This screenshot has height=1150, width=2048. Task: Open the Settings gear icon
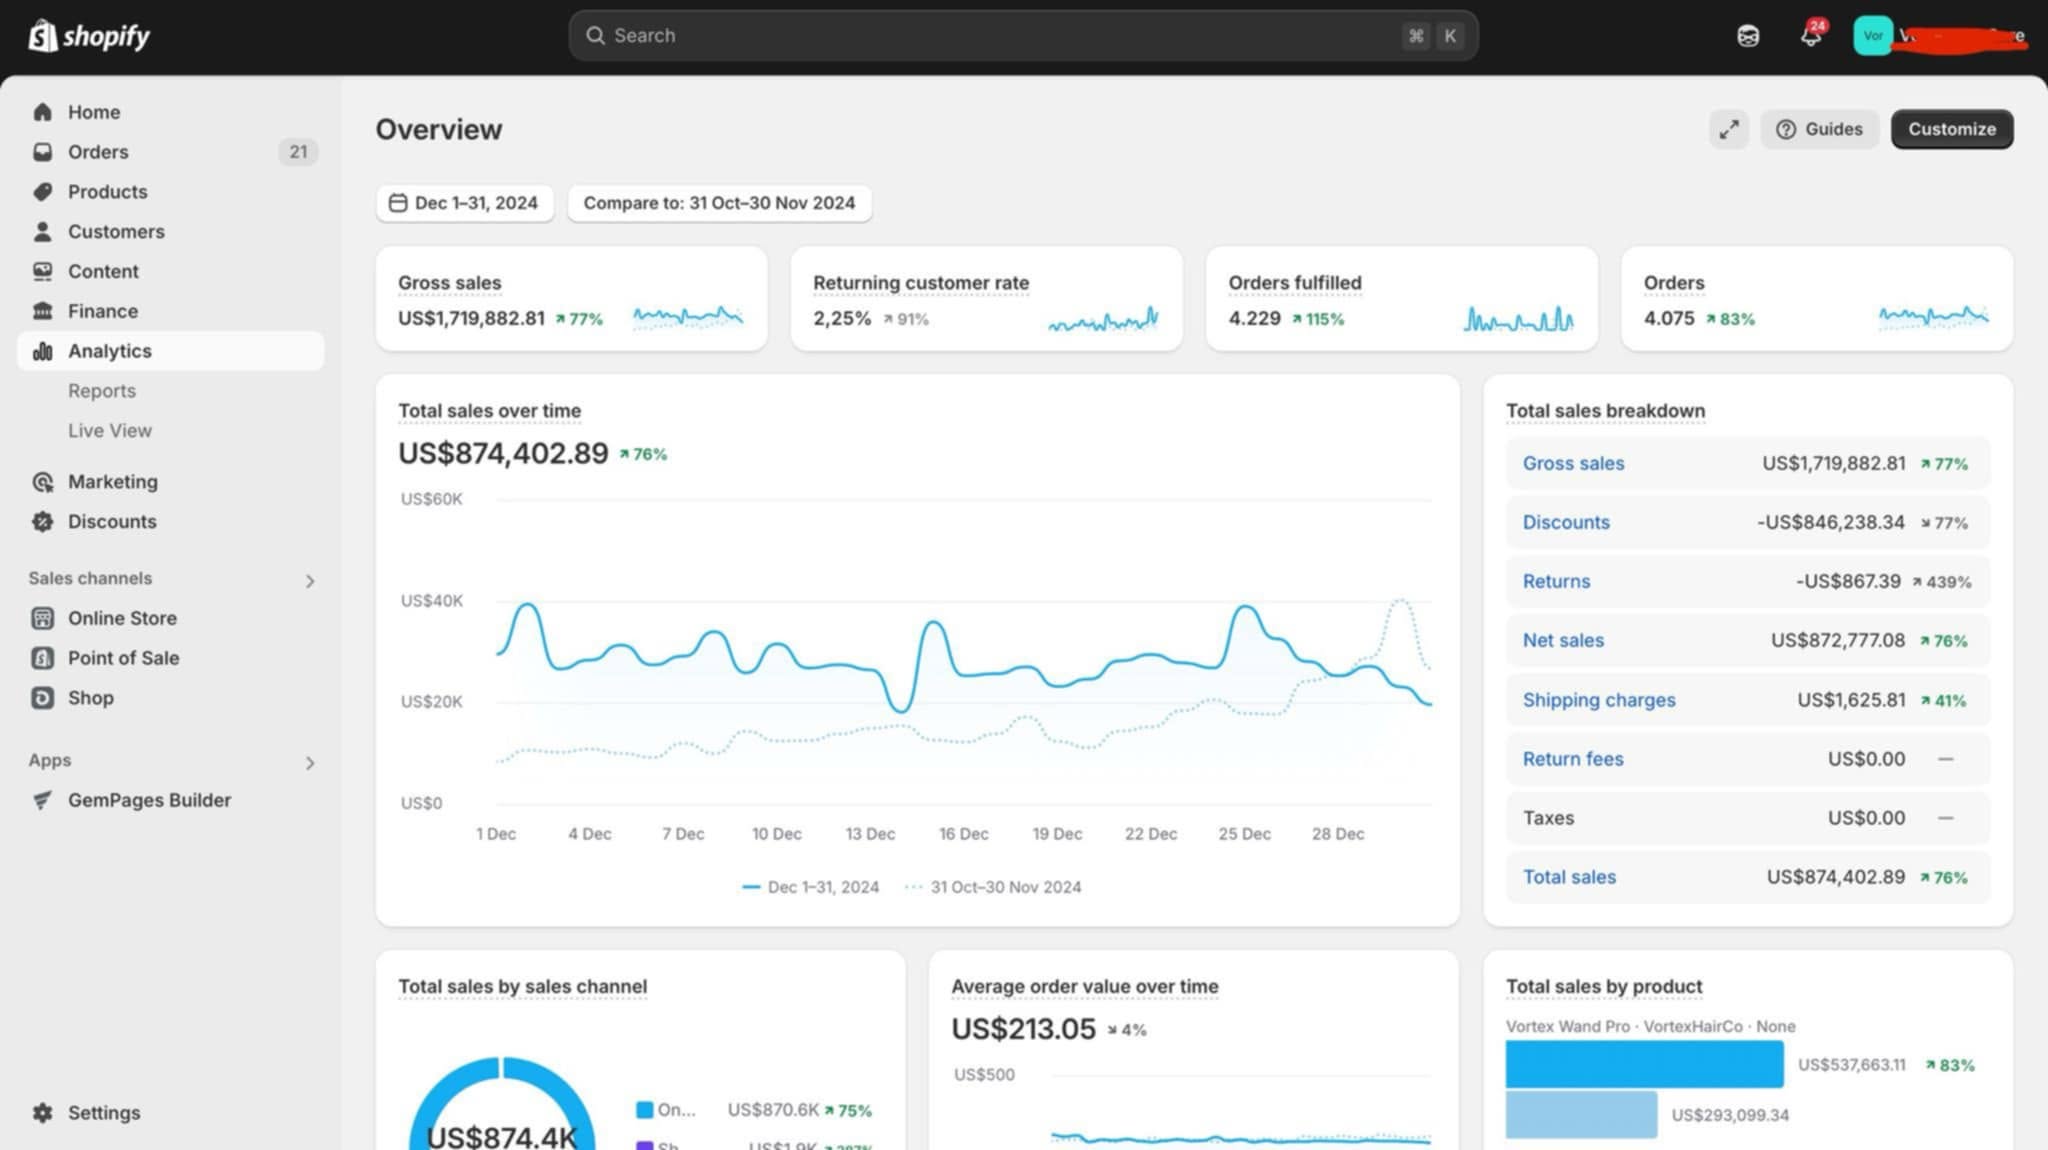[x=42, y=1112]
